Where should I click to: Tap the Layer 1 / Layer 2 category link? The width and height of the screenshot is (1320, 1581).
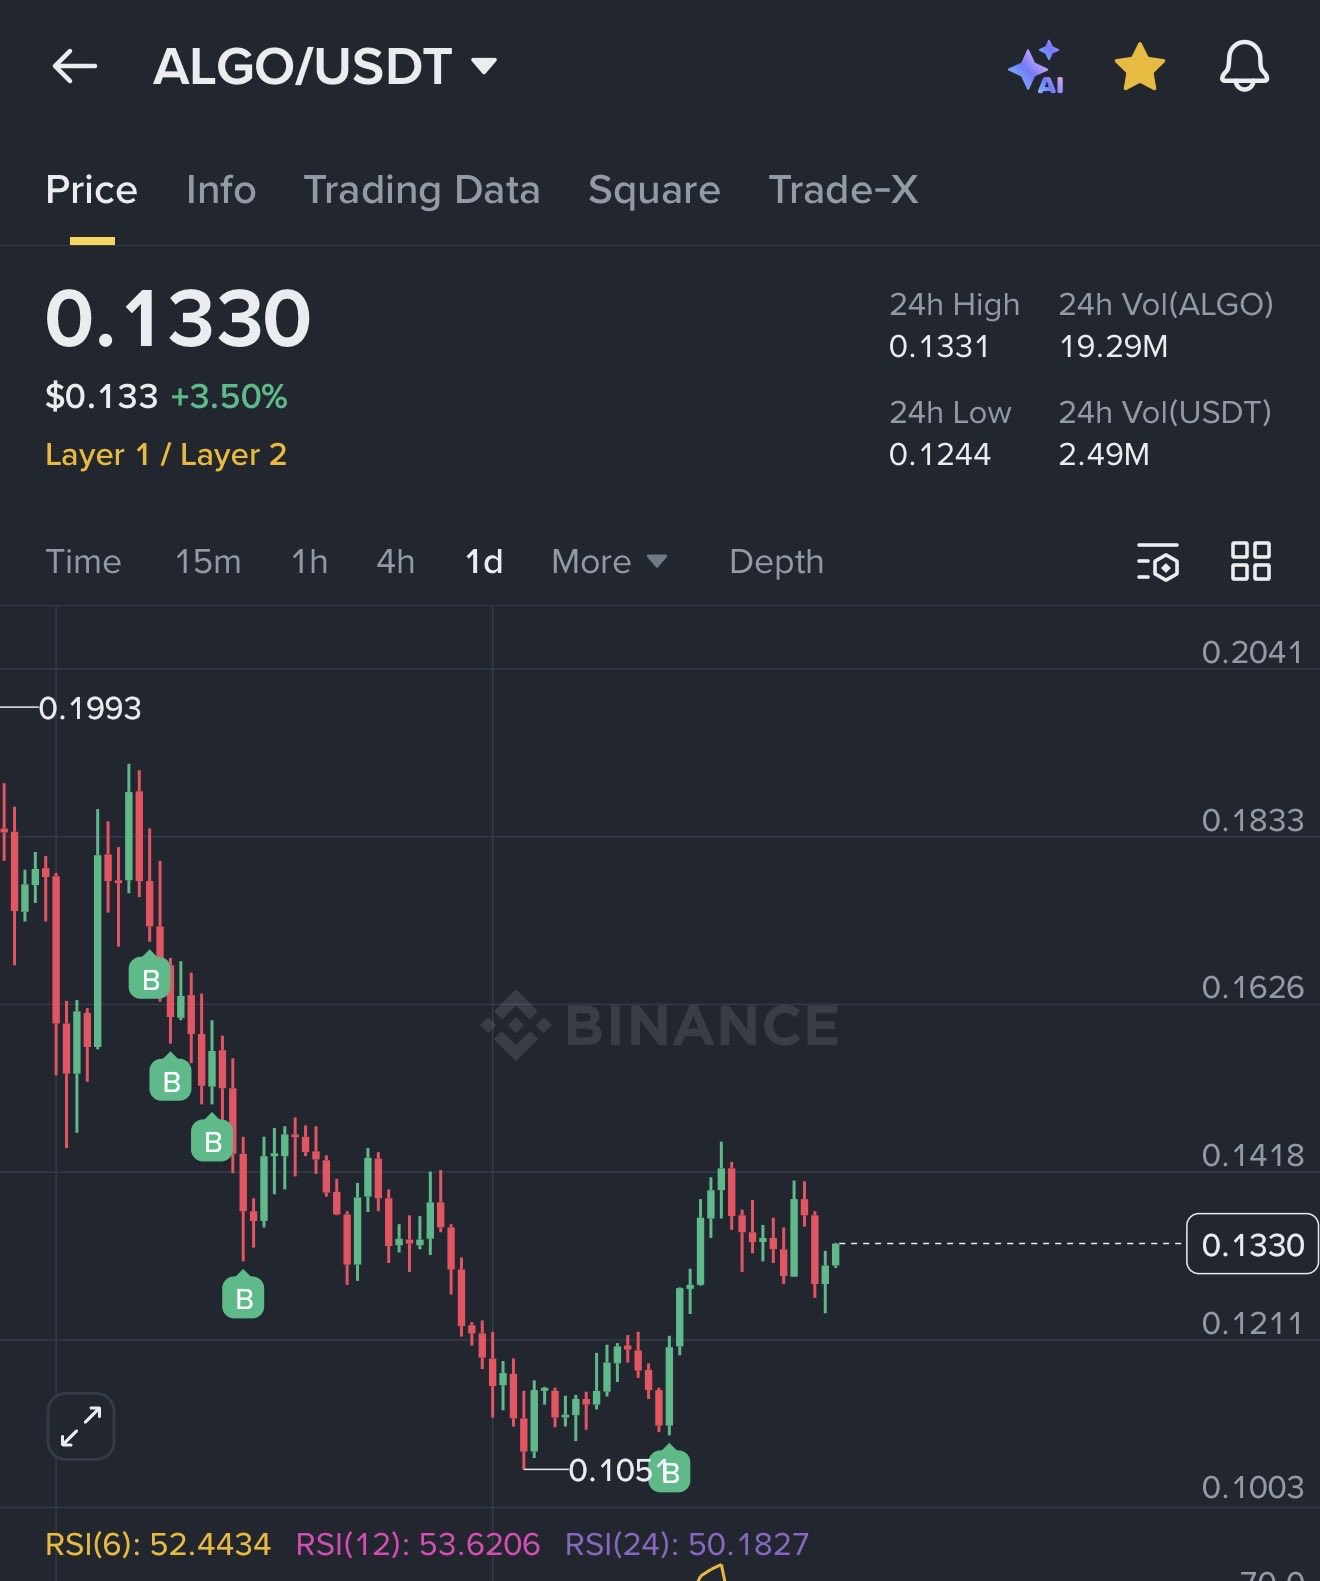pos(166,455)
